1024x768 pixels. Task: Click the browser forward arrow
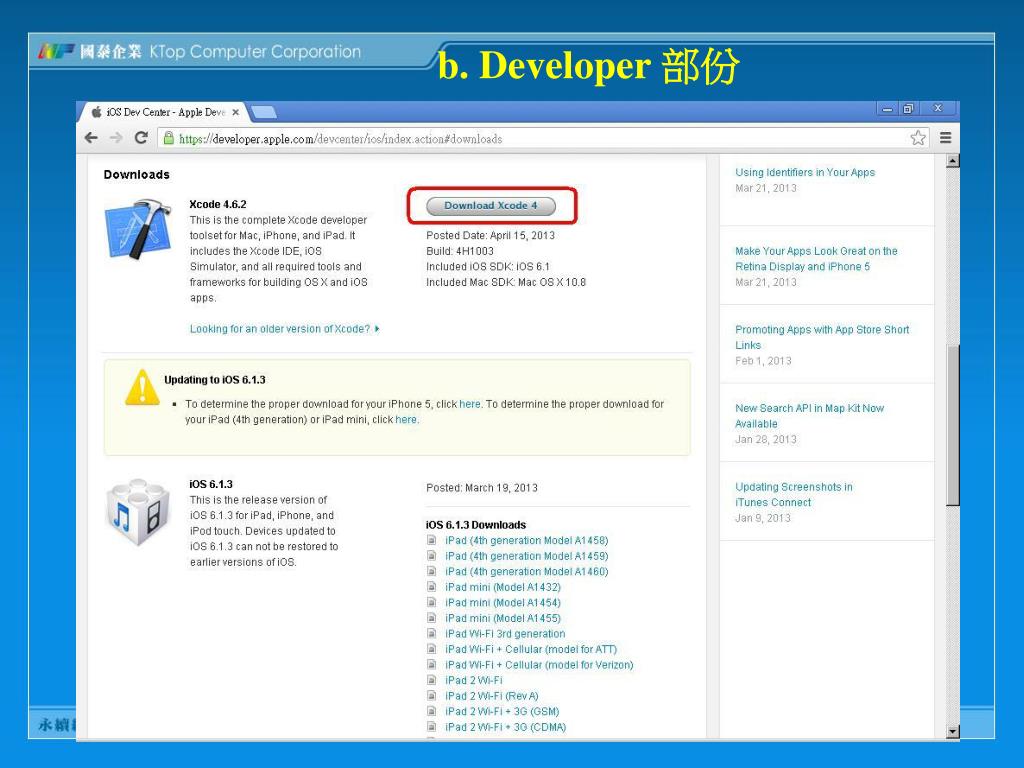(x=116, y=138)
